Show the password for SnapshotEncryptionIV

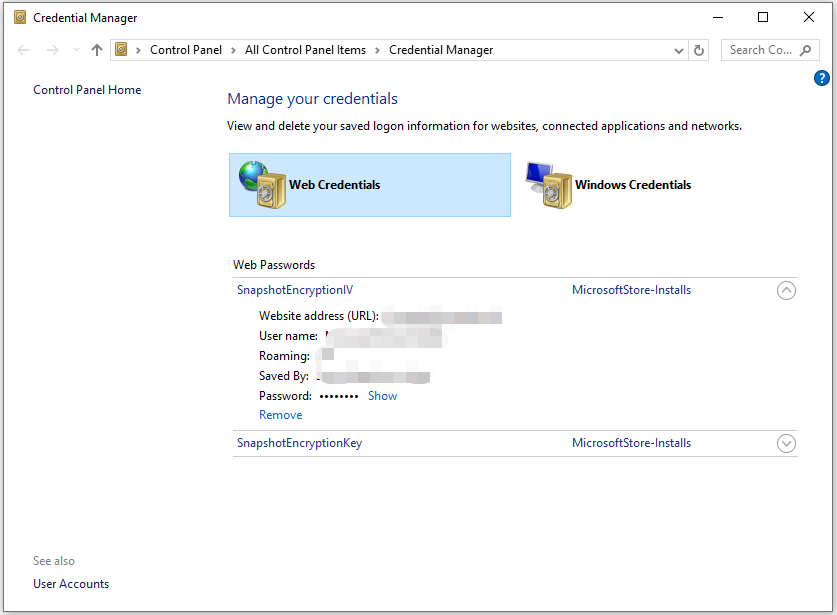382,395
